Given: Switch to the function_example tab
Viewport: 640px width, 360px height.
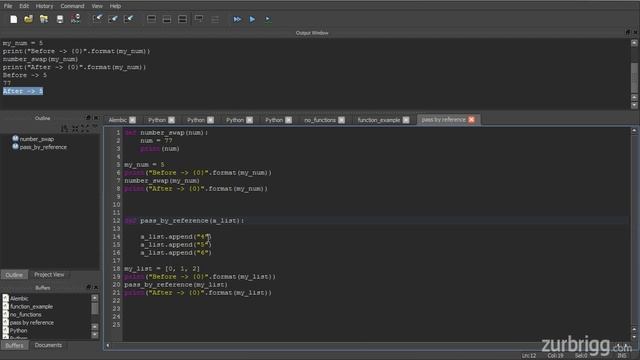Looking at the screenshot, I should pos(379,120).
